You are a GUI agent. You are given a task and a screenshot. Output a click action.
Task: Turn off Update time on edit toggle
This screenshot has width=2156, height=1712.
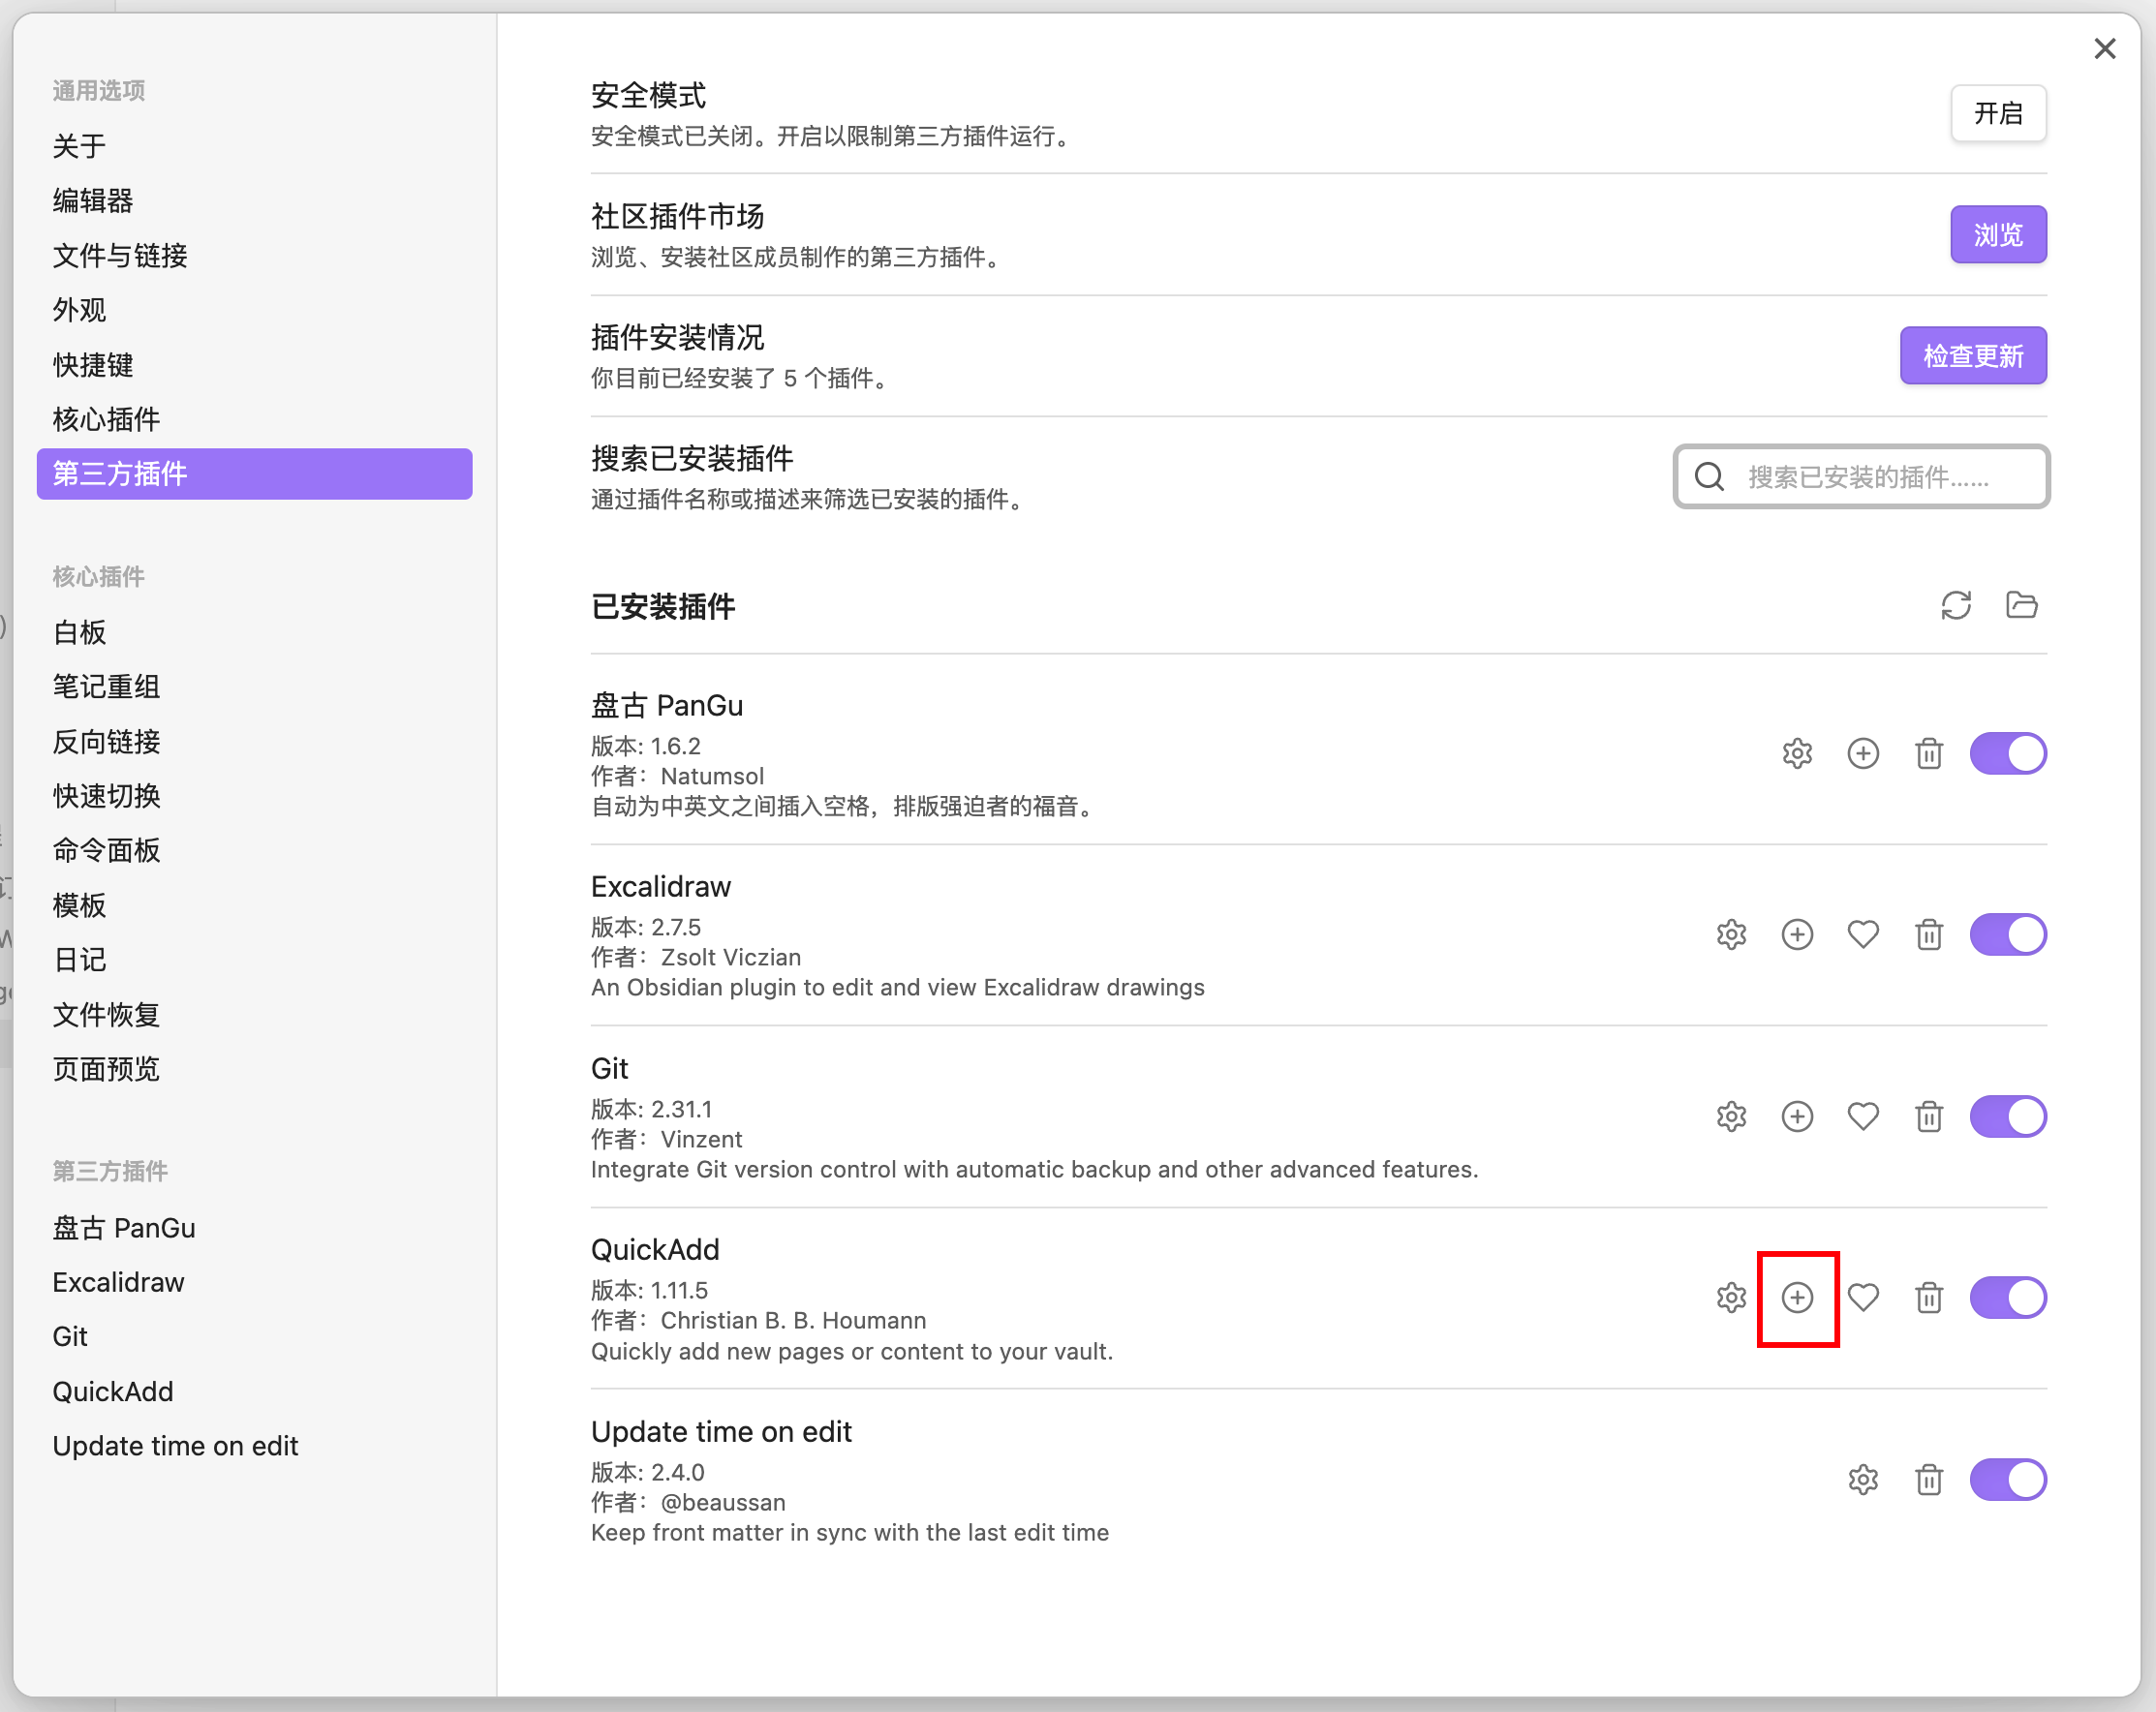point(2007,1479)
